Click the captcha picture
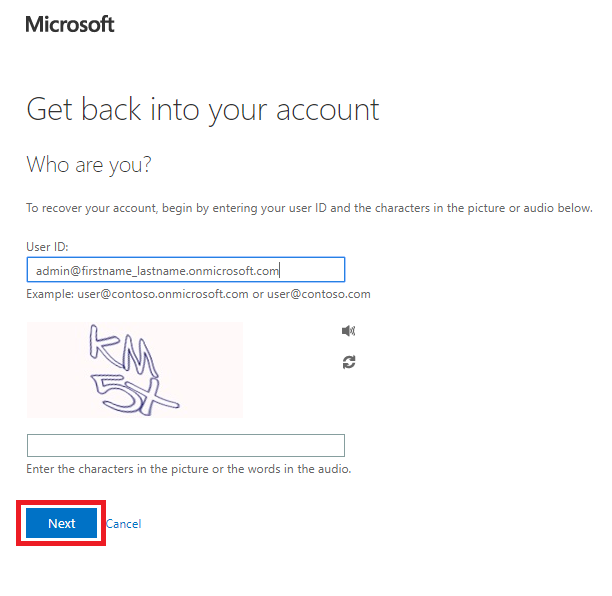612x596 pixels. tap(135, 370)
